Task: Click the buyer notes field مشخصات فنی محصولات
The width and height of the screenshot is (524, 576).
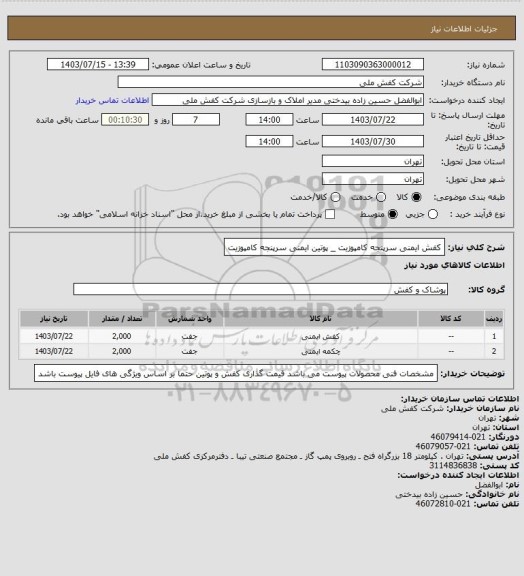Action: point(236,373)
